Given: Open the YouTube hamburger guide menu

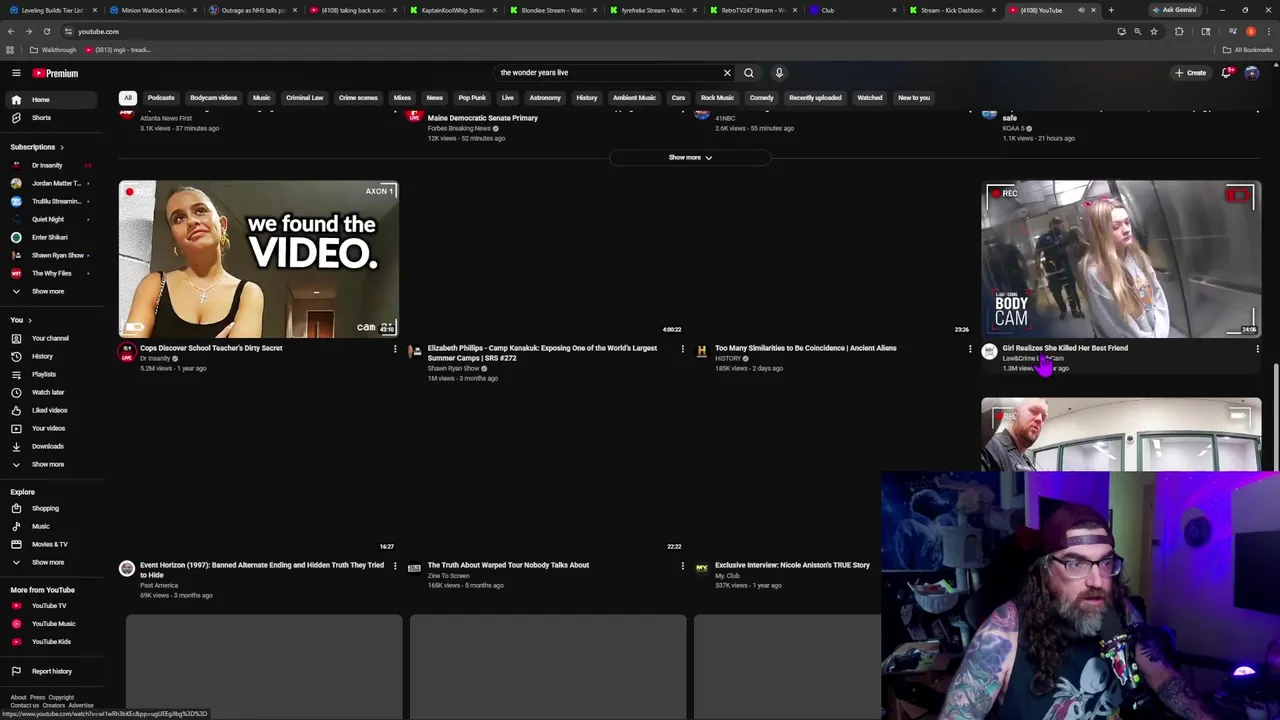Looking at the screenshot, I should click(x=16, y=73).
